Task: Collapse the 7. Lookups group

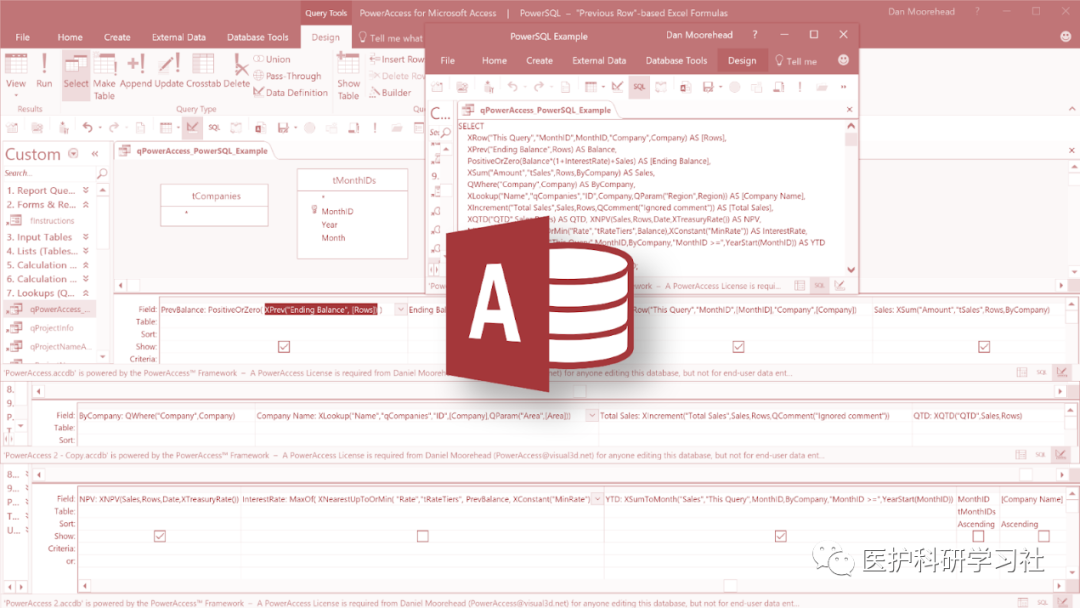Action: 86,293
